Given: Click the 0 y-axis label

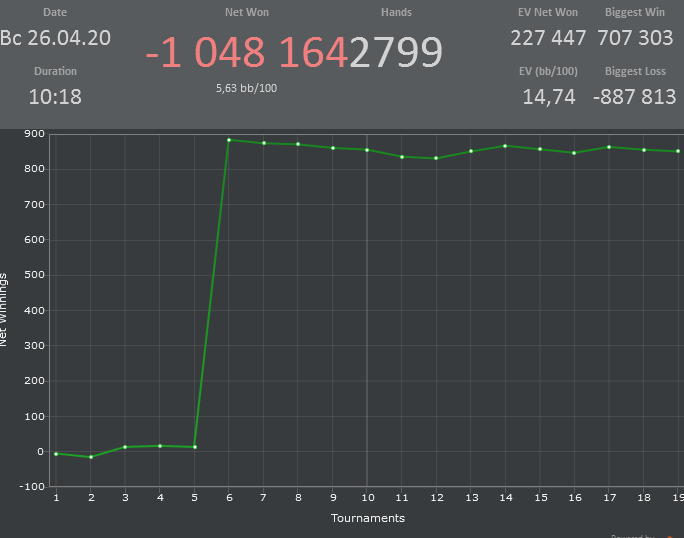Looking at the screenshot, I should [41, 452].
